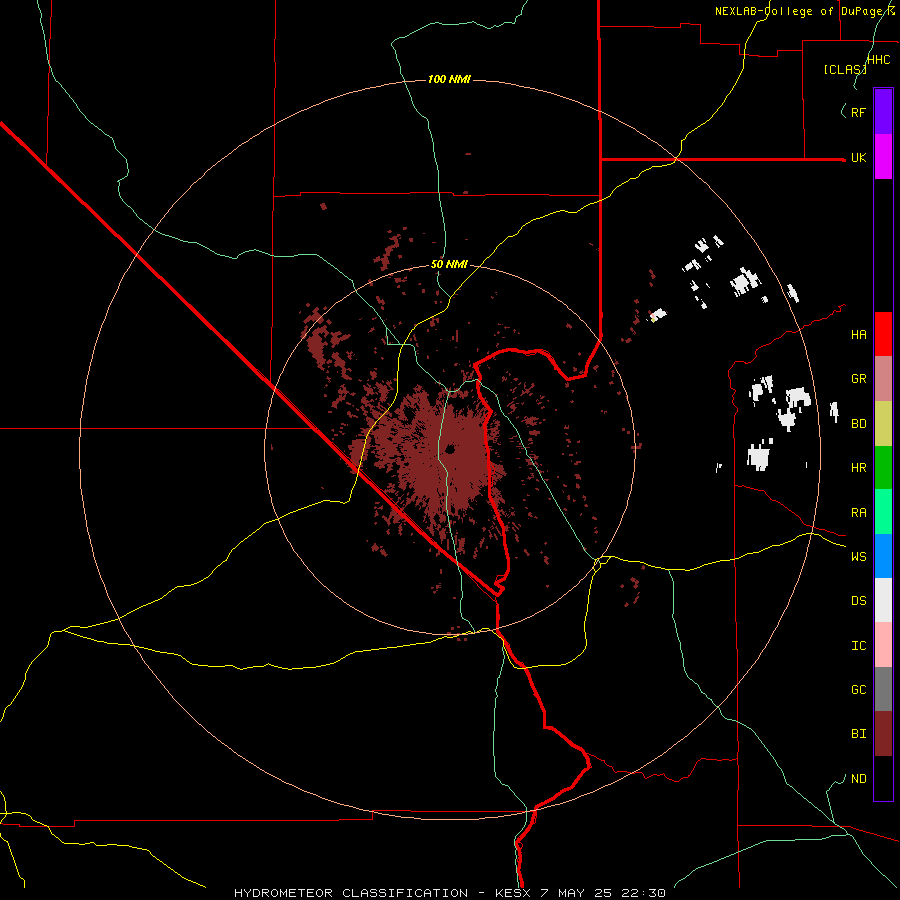Screen dimensions: 900x900
Task: Click the UK magenta legend swatch
Action: 883,156
